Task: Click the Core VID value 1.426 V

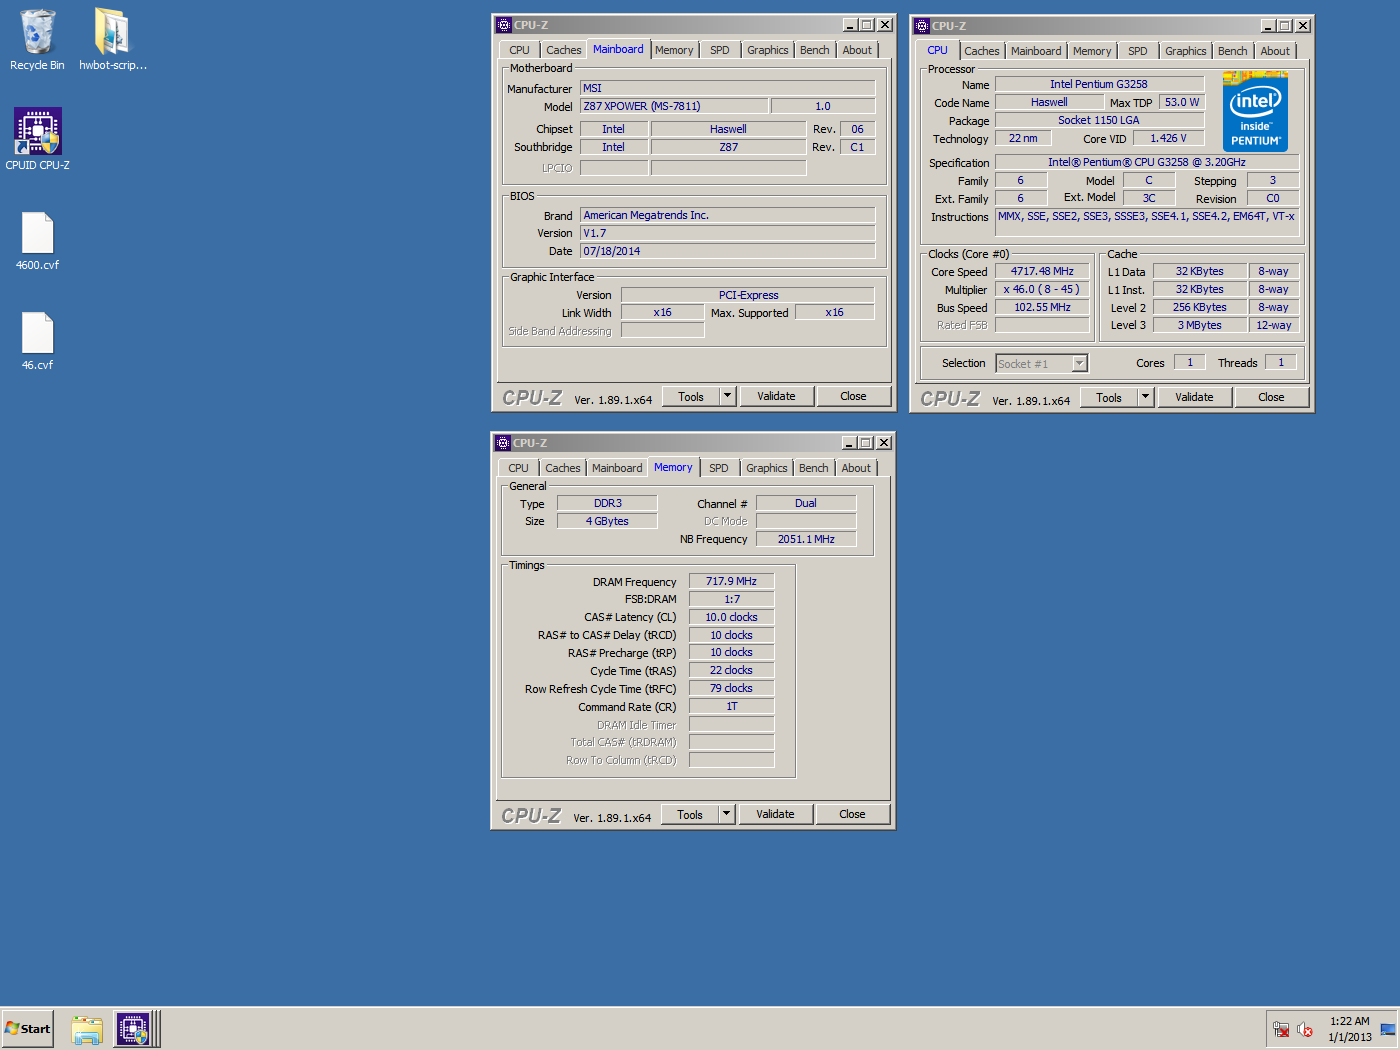Action: coord(1168,139)
